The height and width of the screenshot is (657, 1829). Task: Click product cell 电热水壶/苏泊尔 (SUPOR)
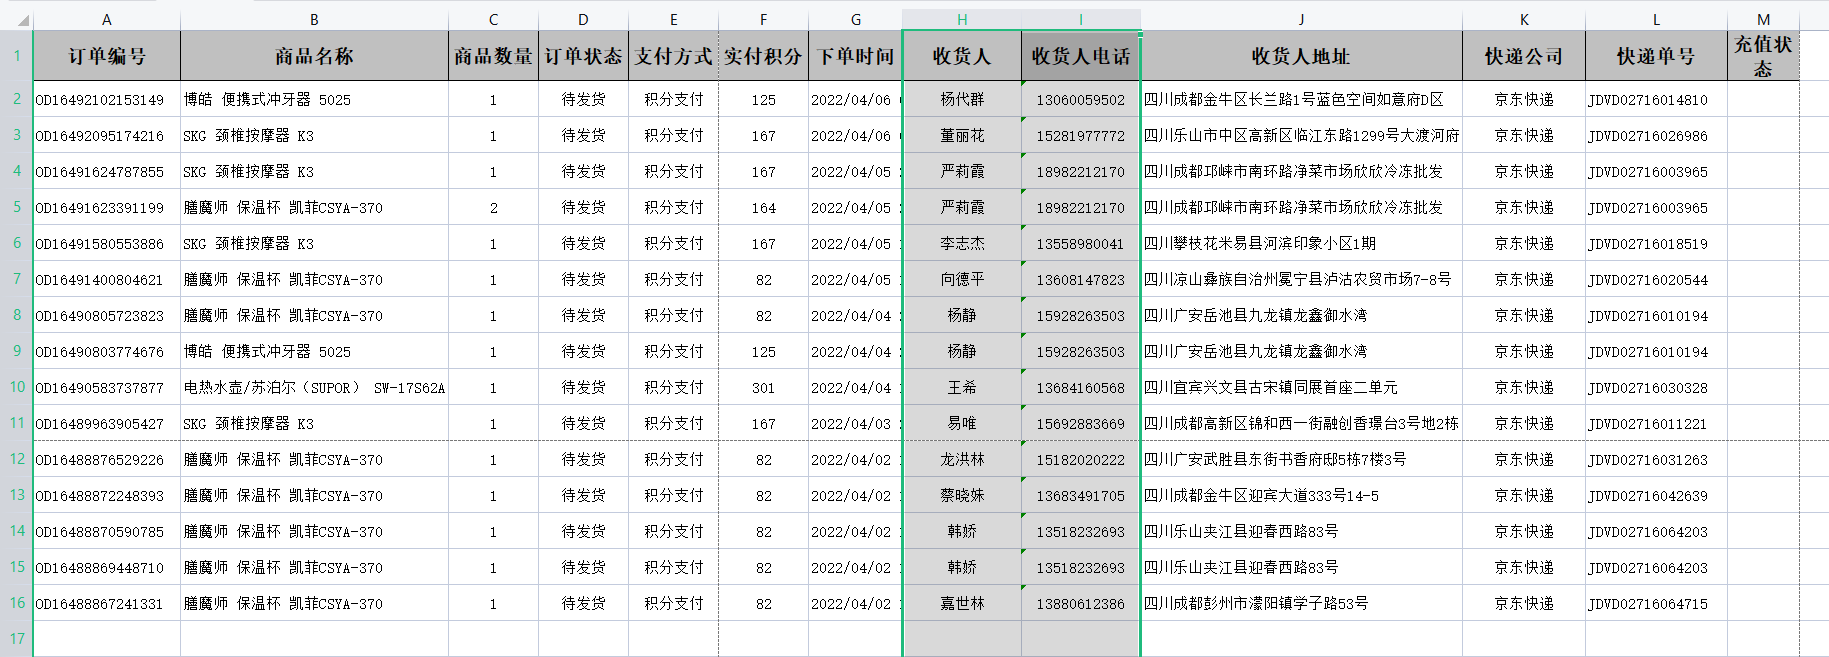tap(314, 387)
